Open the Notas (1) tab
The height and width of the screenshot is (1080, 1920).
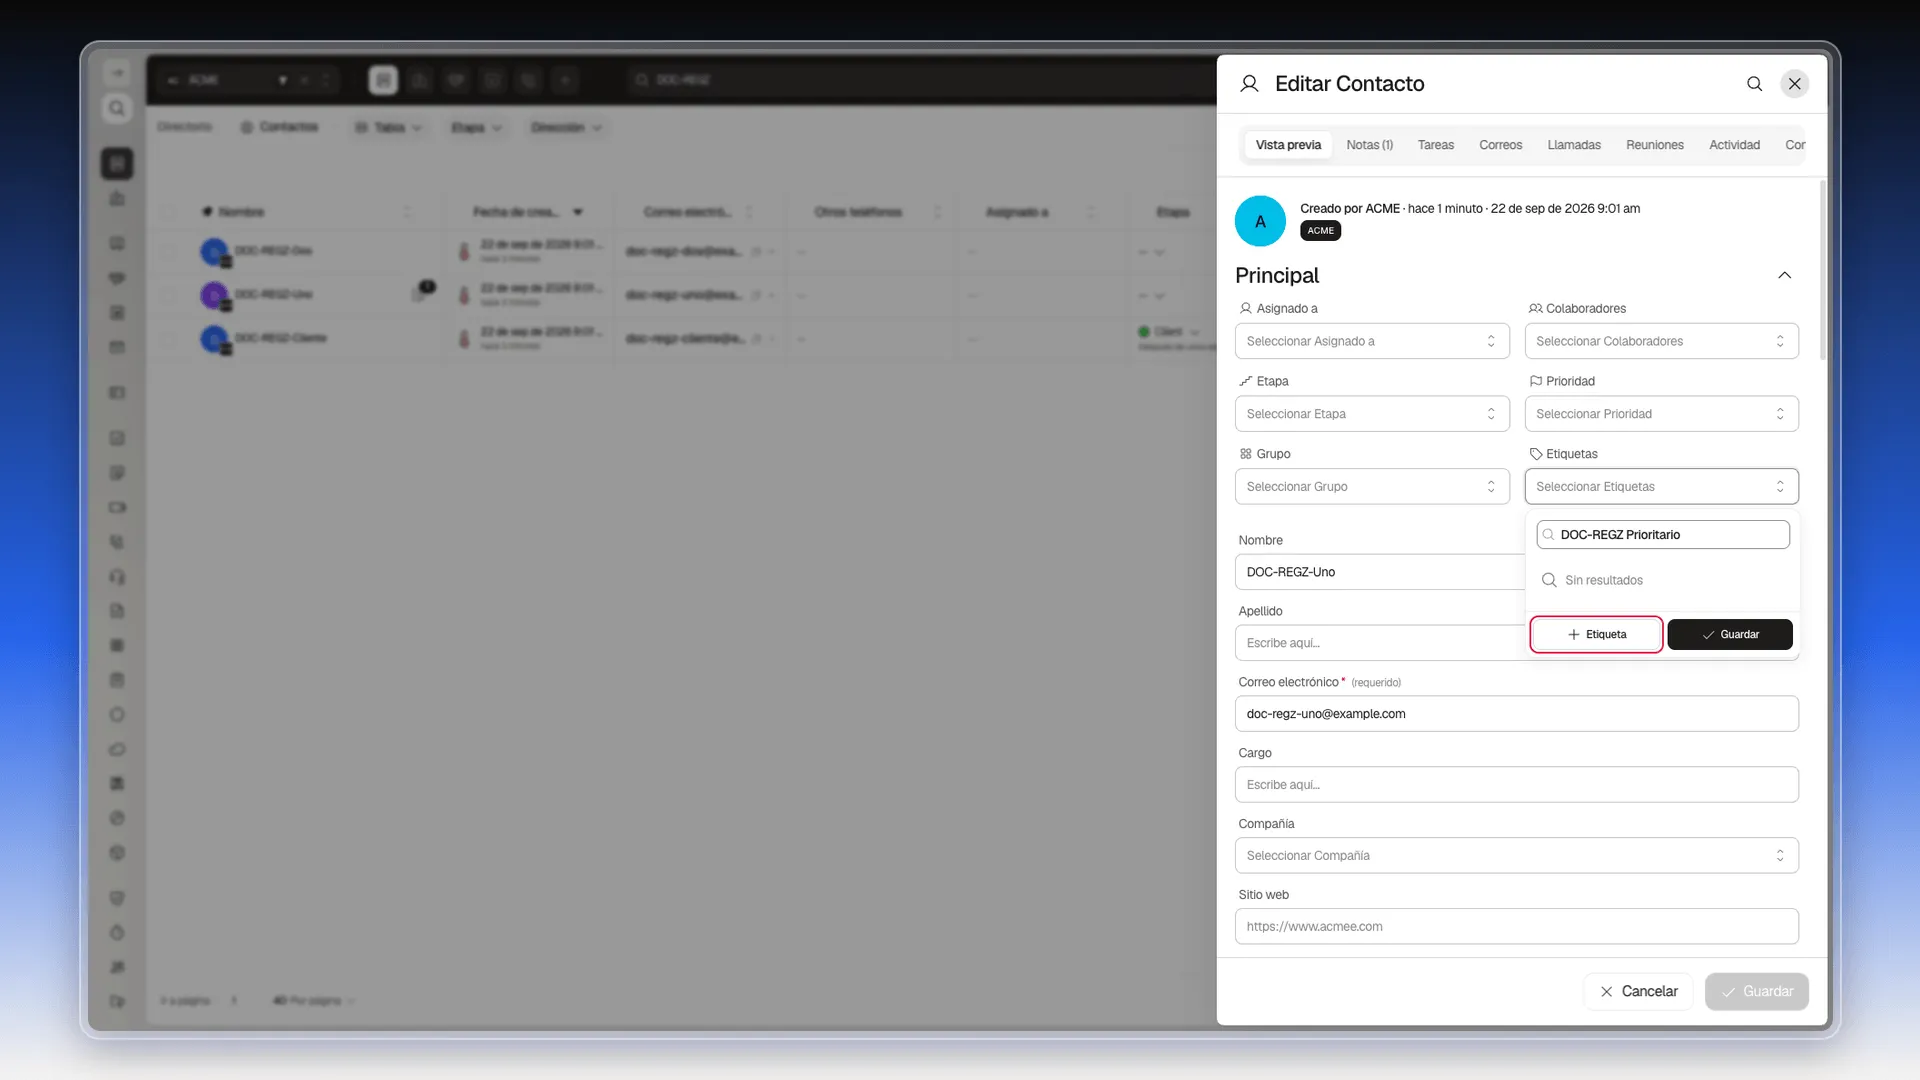(x=1369, y=145)
